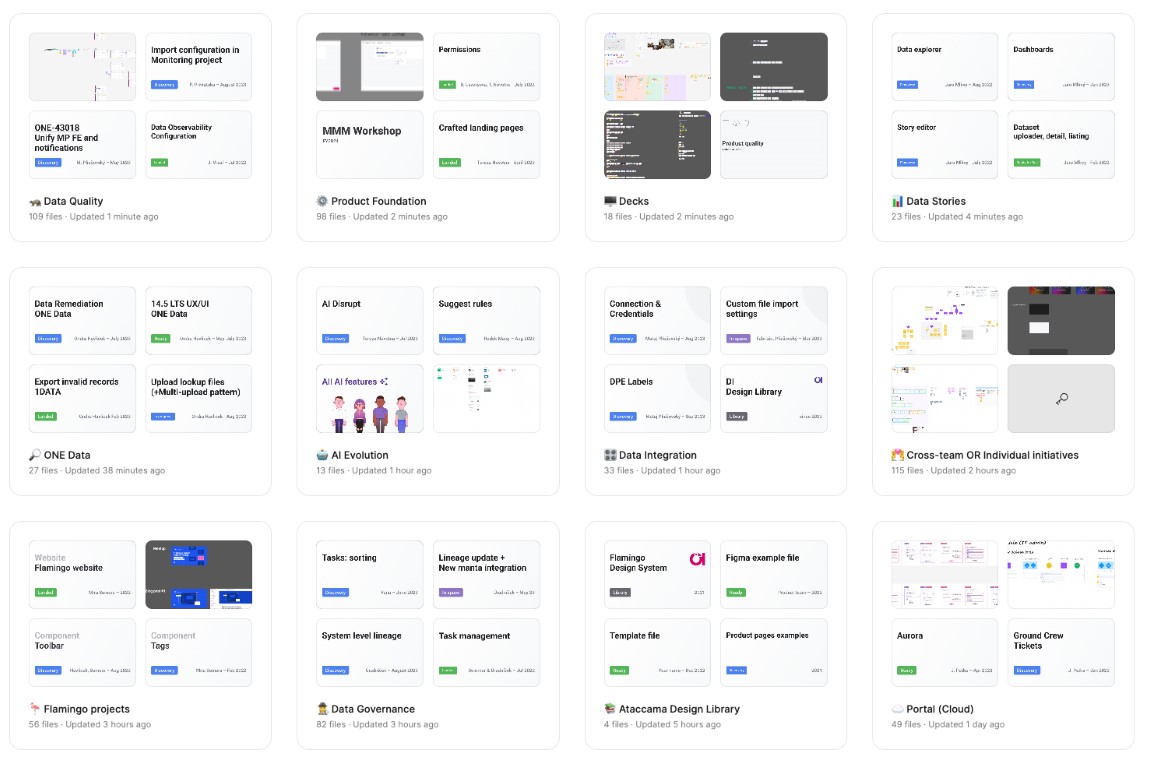Click the magnifier icon next to ONE Data
This screenshot has height=768, width=1151.
35,455
